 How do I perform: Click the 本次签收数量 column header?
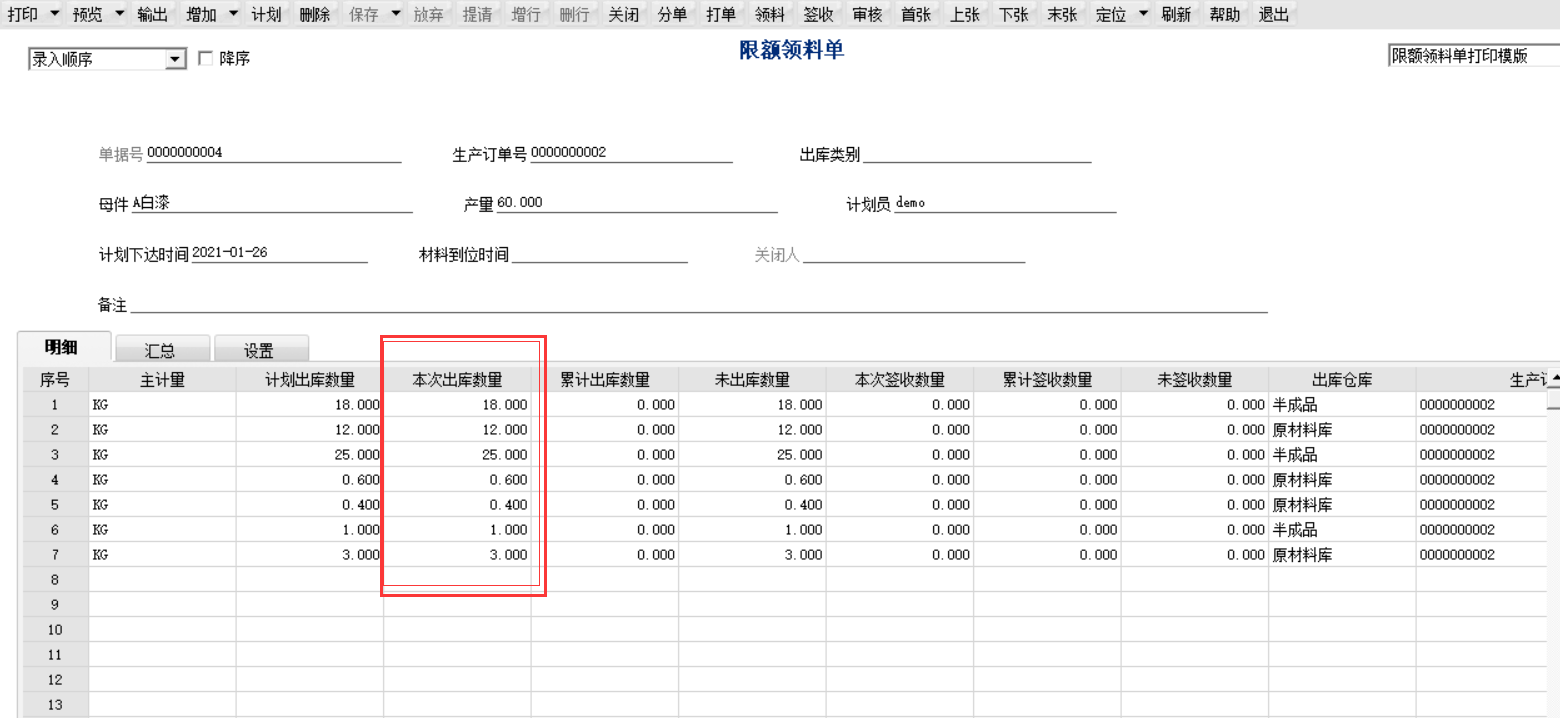[x=900, y=380]
